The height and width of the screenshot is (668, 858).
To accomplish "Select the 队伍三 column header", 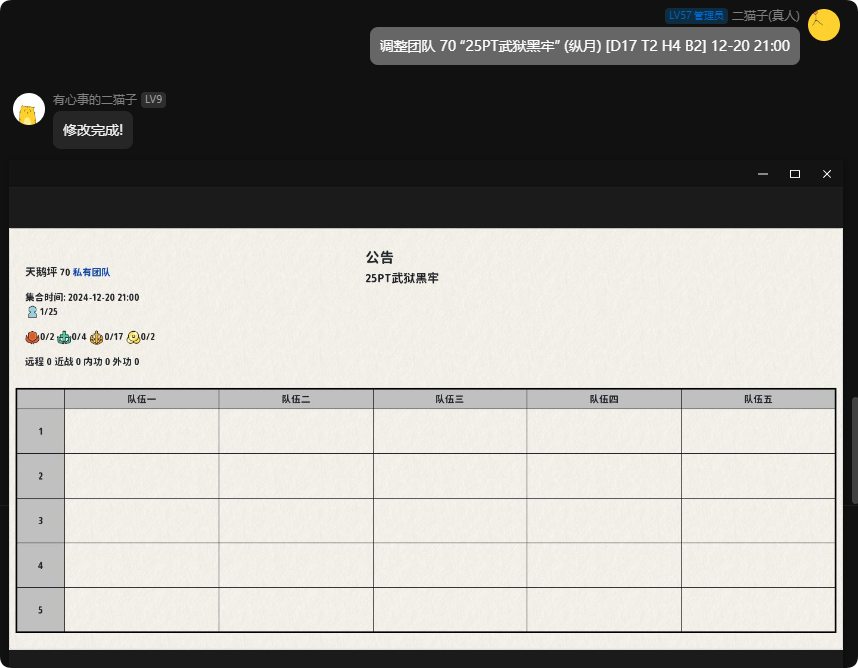I will coord(449,399).
